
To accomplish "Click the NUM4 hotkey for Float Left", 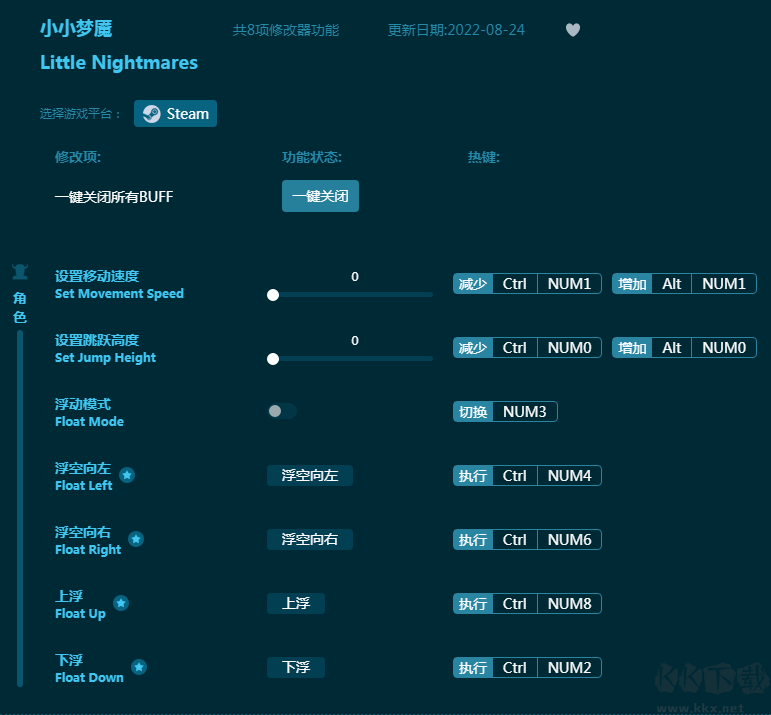I will (569, 476).
